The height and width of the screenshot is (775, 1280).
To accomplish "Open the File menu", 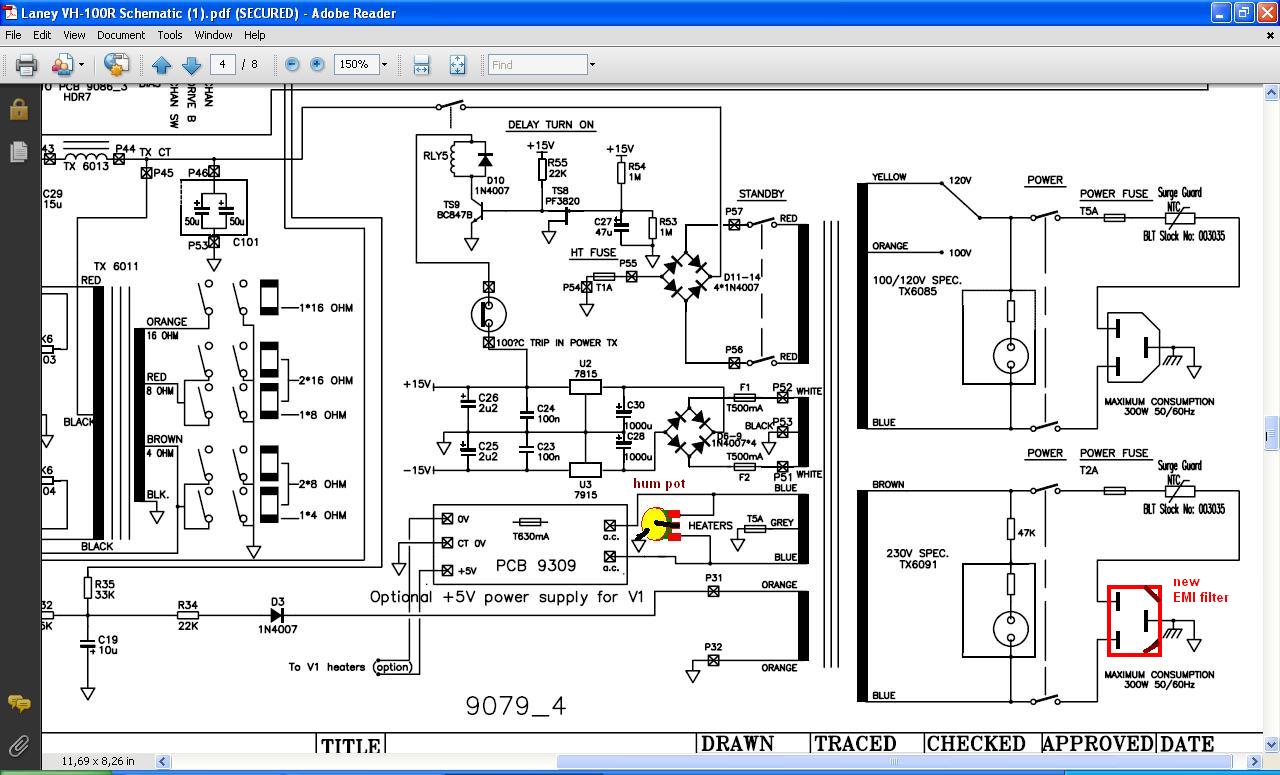I will click(13, 35).
